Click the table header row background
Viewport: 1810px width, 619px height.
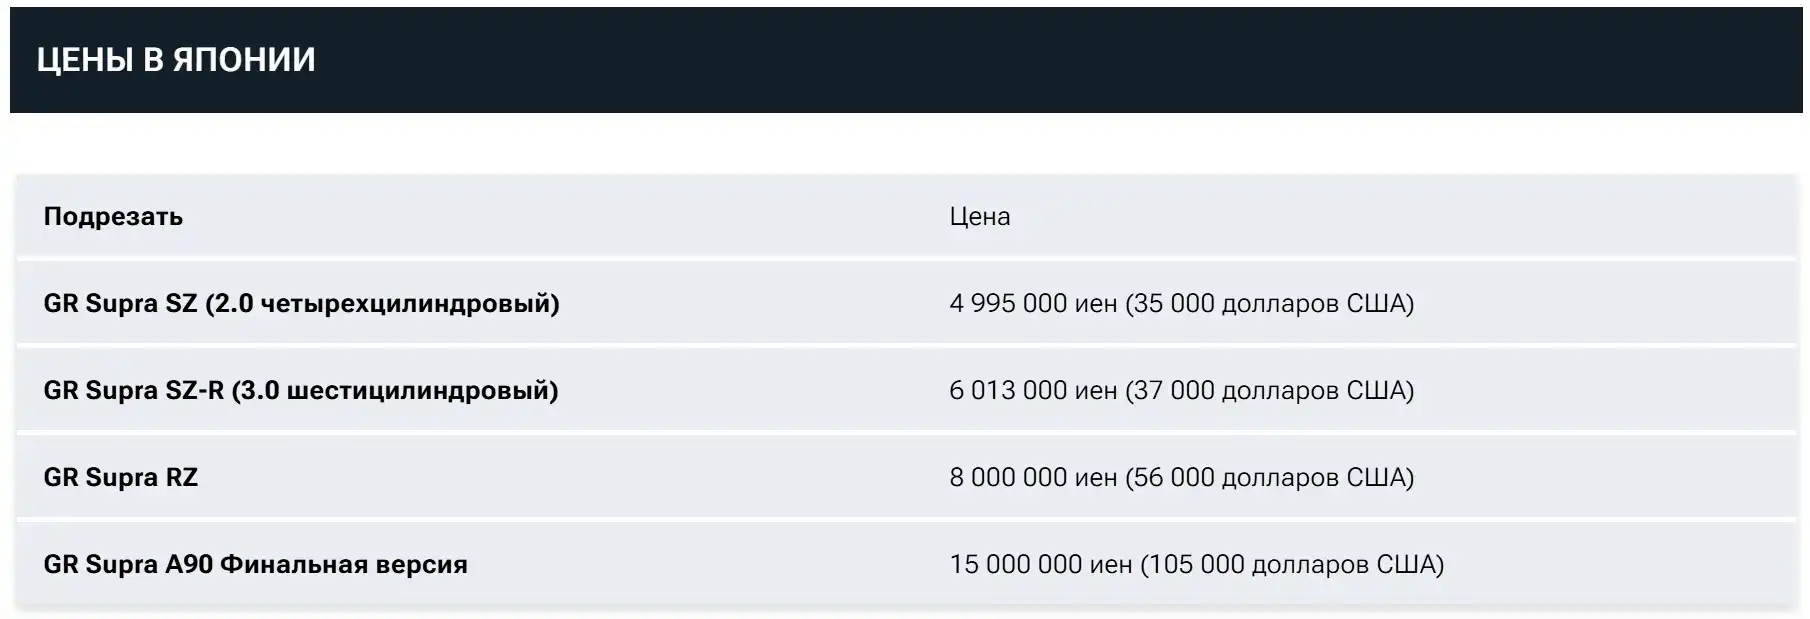point(906,217)
